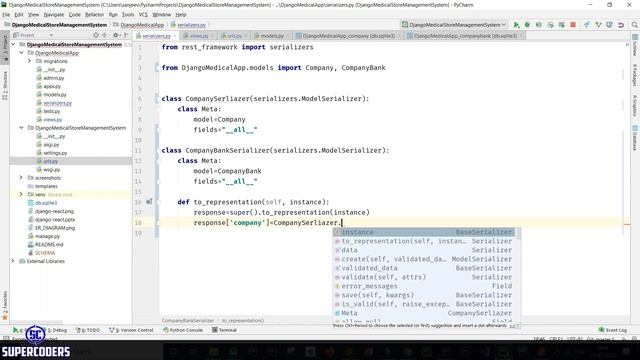Run the project with the green Run icon

coord(516,25)
